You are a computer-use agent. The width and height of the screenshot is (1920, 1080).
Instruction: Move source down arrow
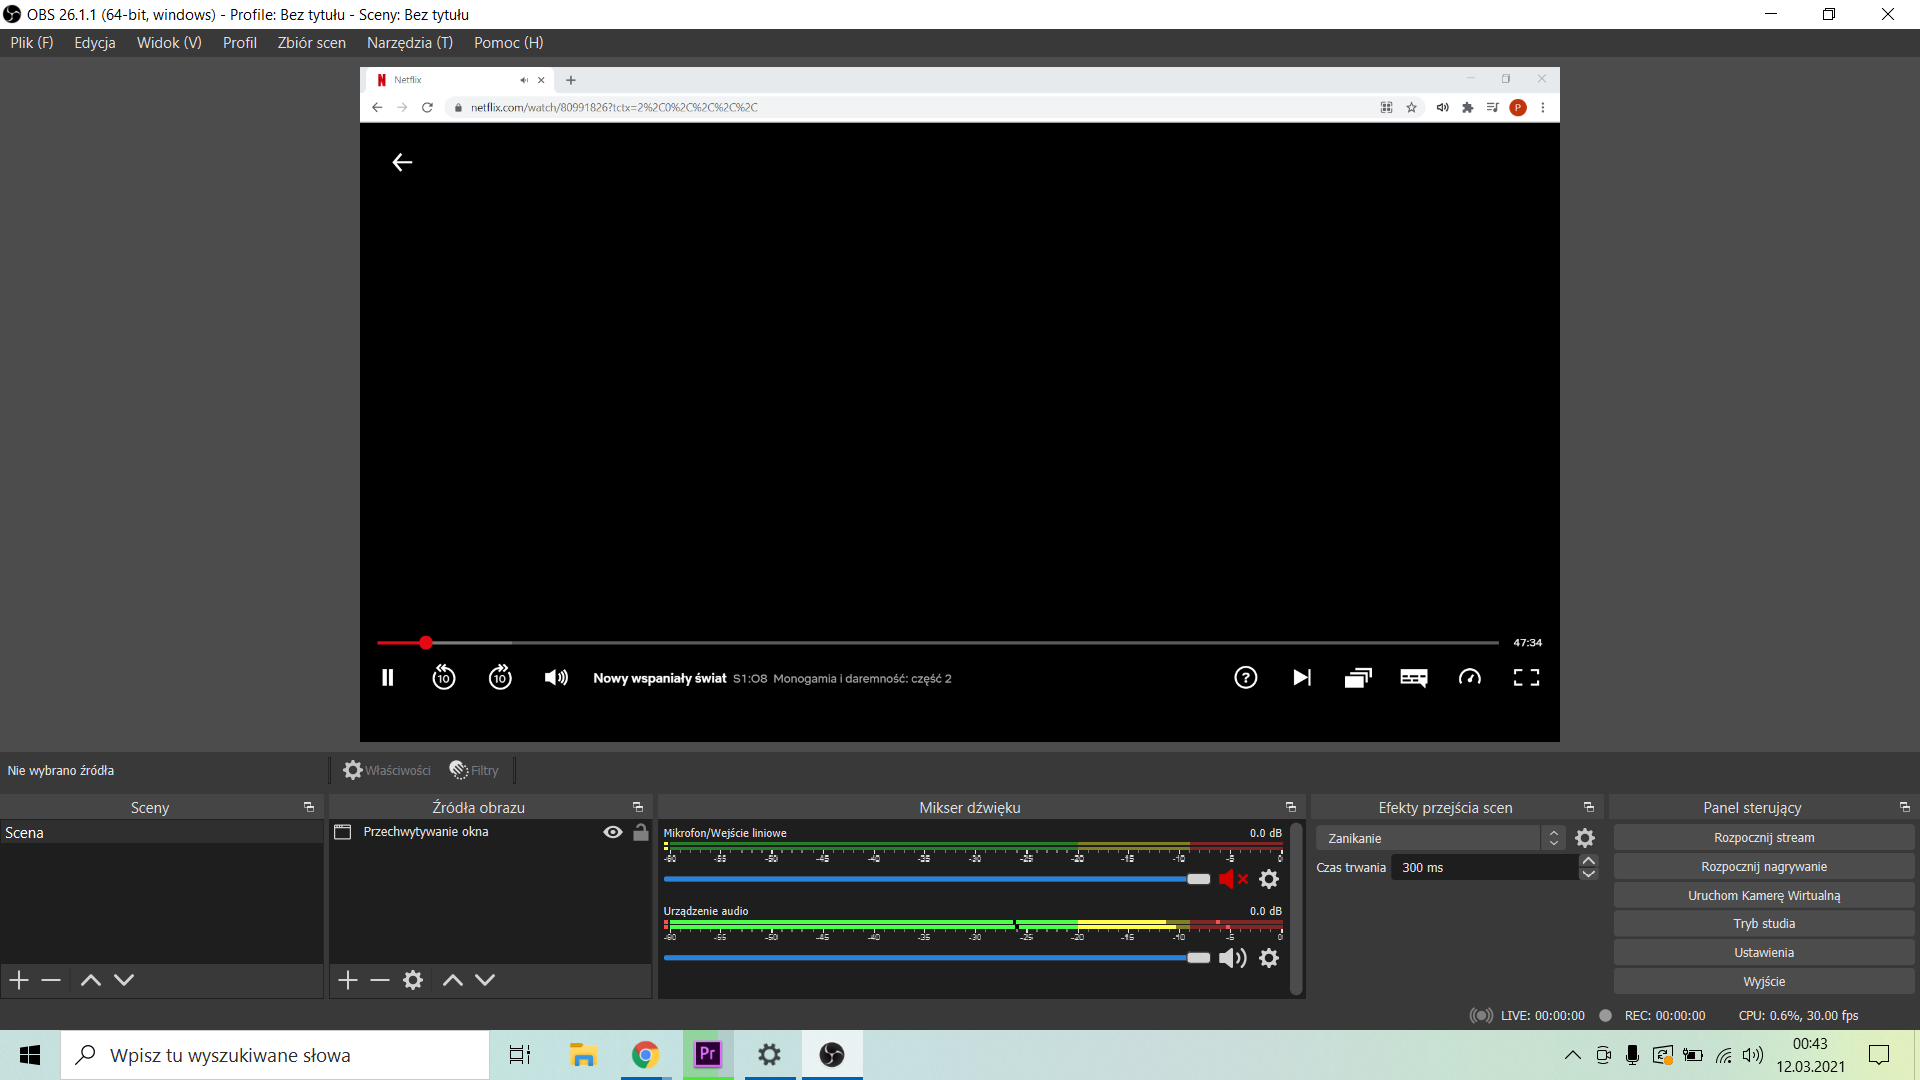click(485, 980)
